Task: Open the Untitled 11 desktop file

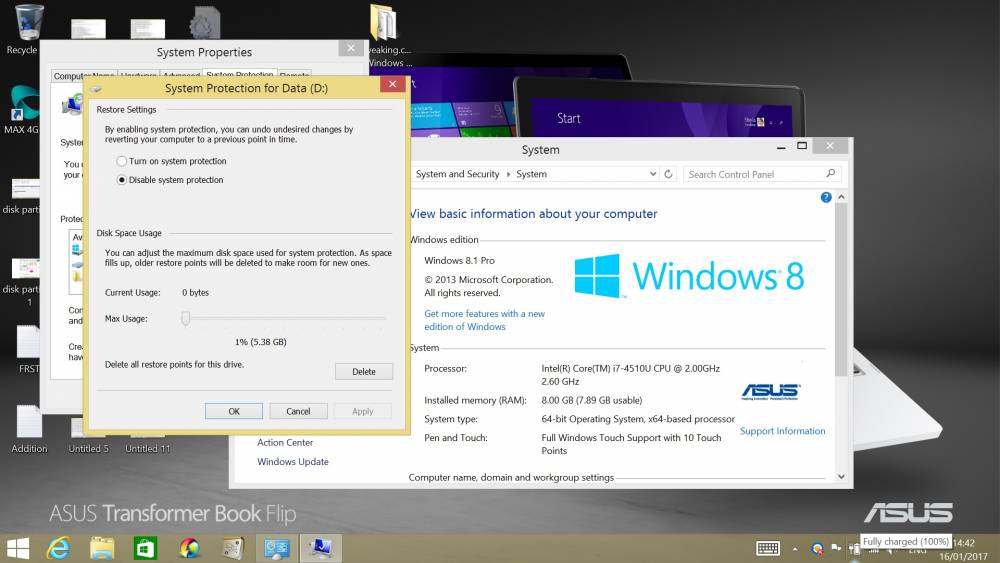Action: pos(147,448)
